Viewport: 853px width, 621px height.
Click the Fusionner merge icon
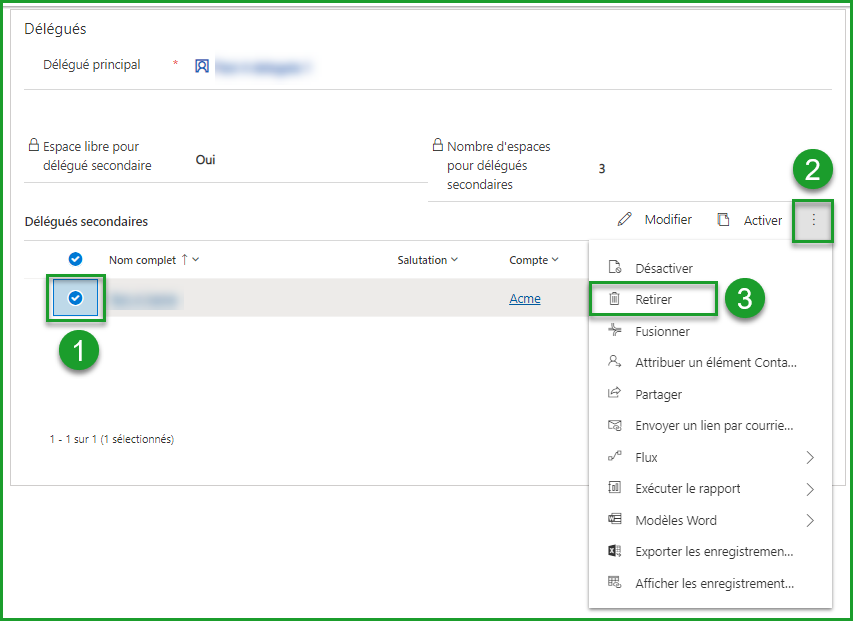point(615,331)
